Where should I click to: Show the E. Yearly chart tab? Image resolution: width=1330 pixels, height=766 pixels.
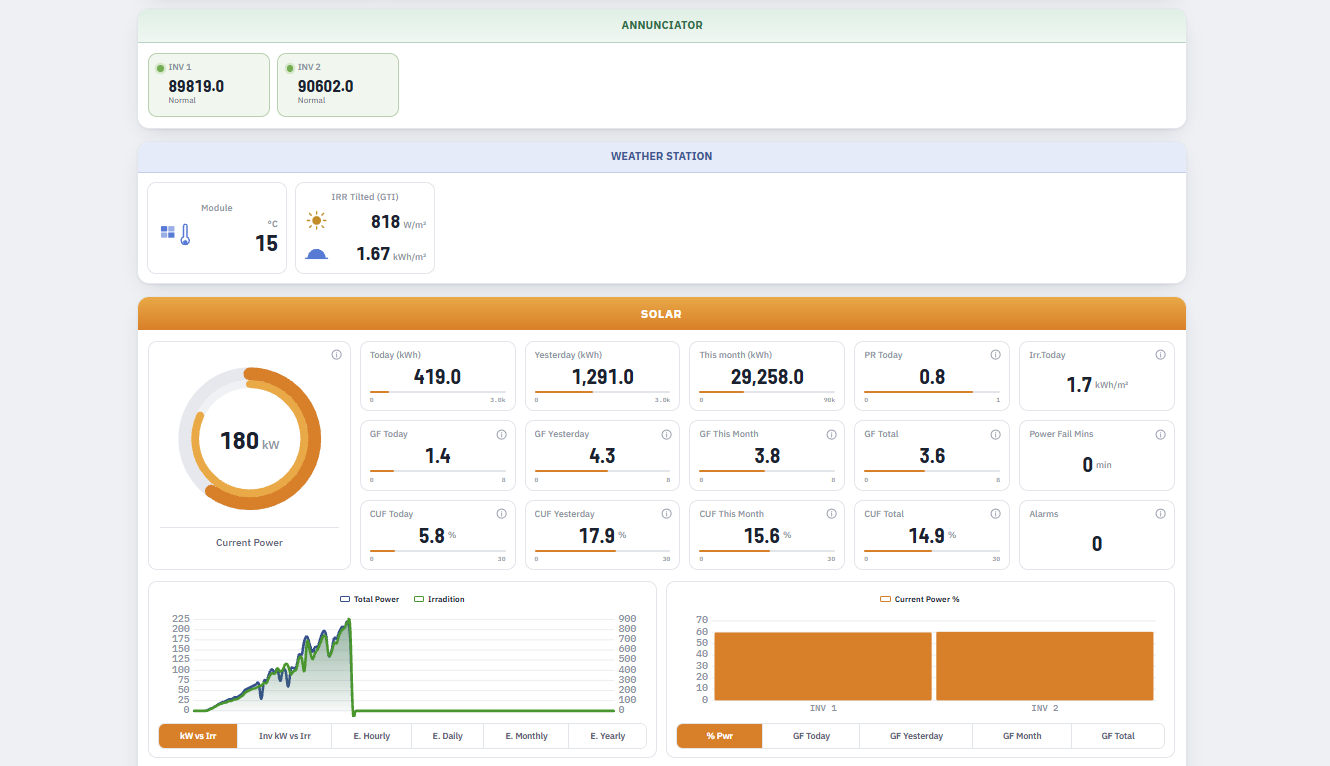(607, 736)
